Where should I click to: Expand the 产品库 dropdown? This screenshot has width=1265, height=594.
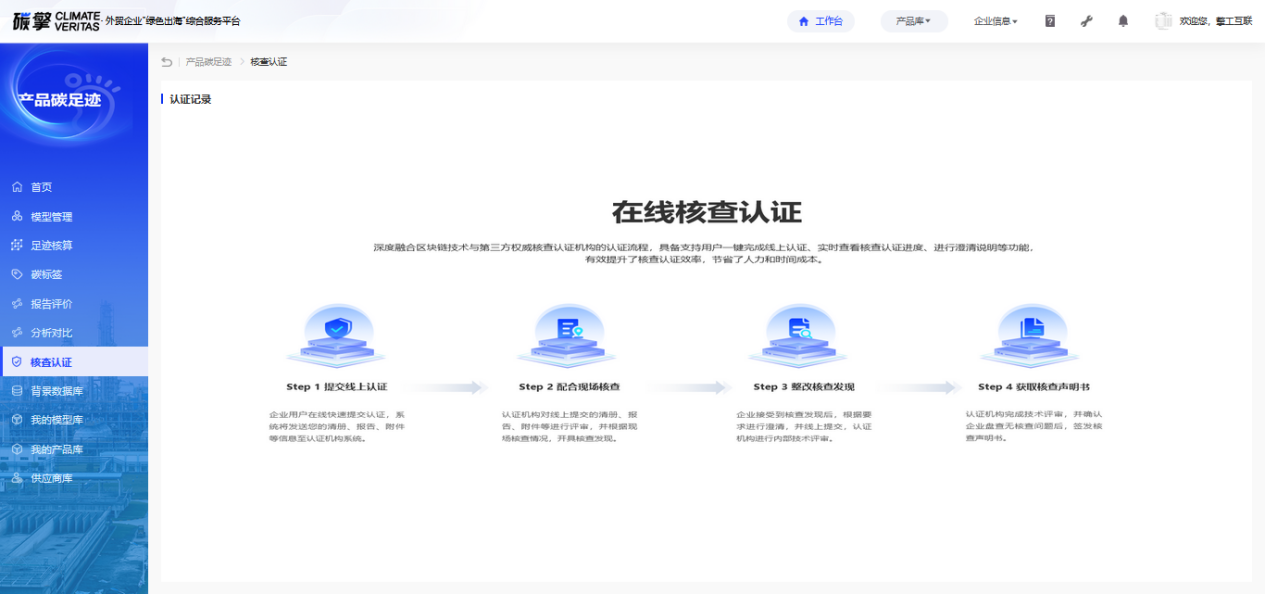[913, 21]
